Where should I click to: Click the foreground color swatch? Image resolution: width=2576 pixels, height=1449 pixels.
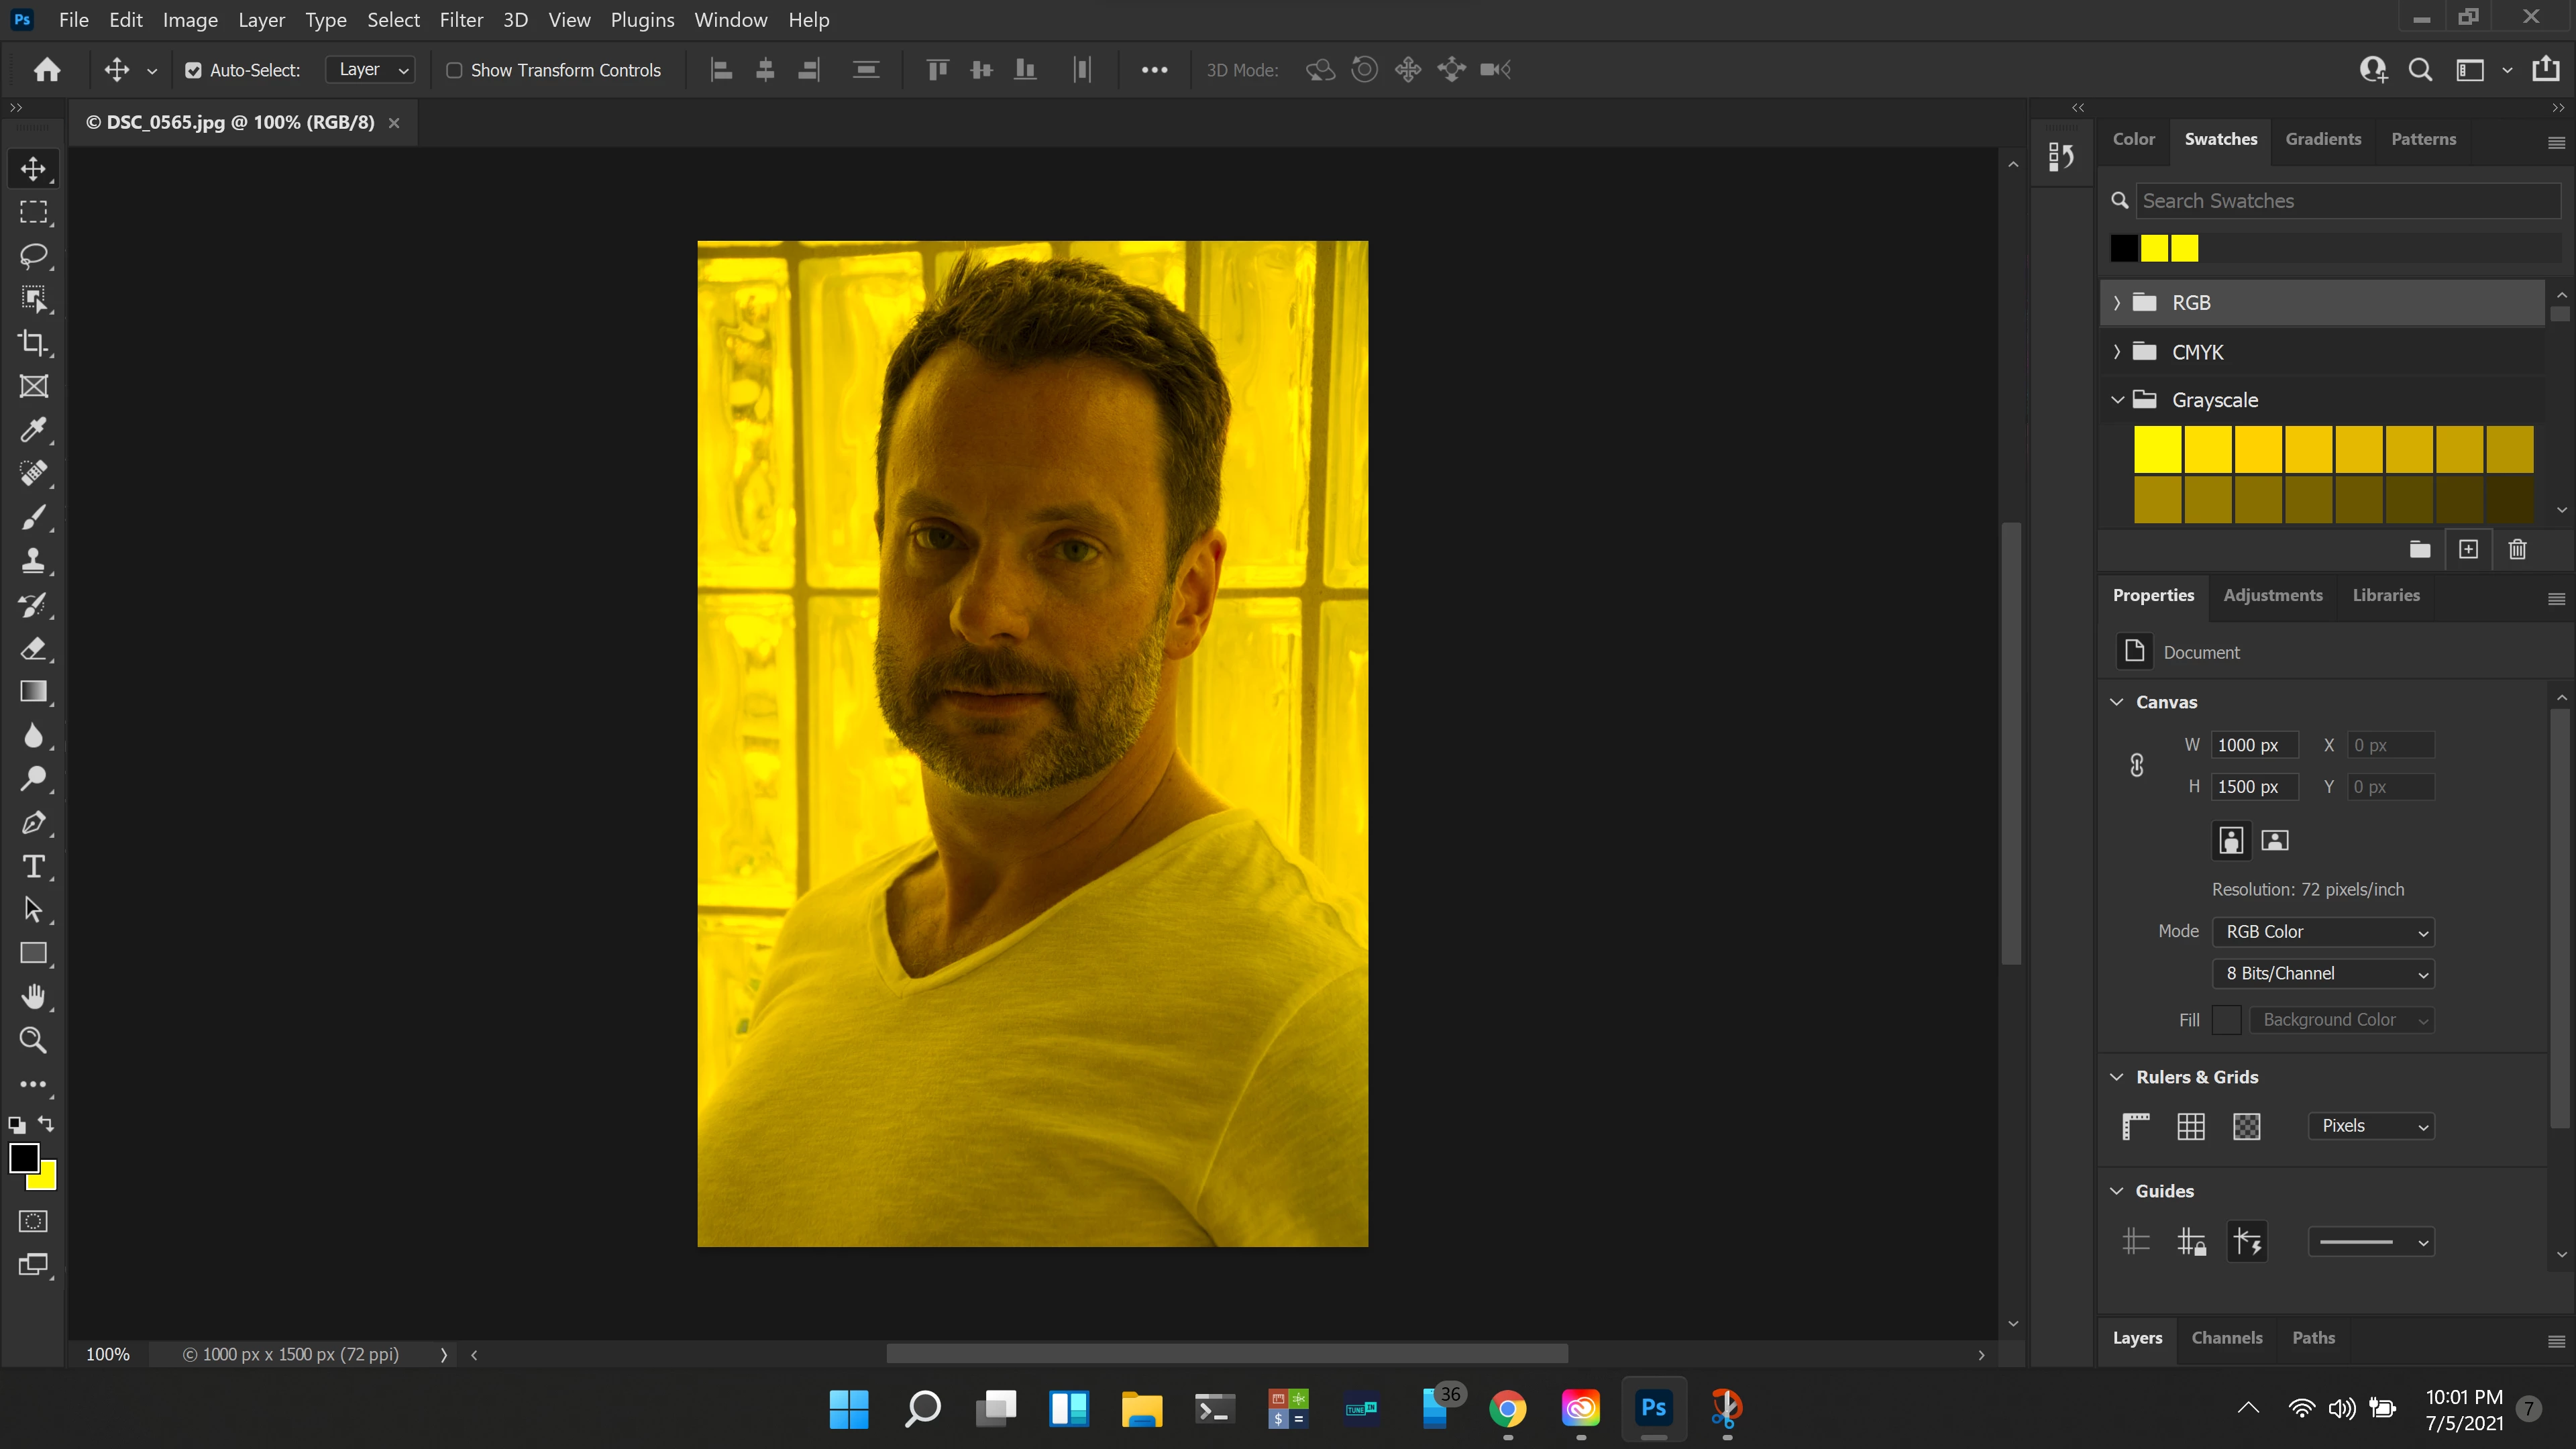tap(23, 1158)
